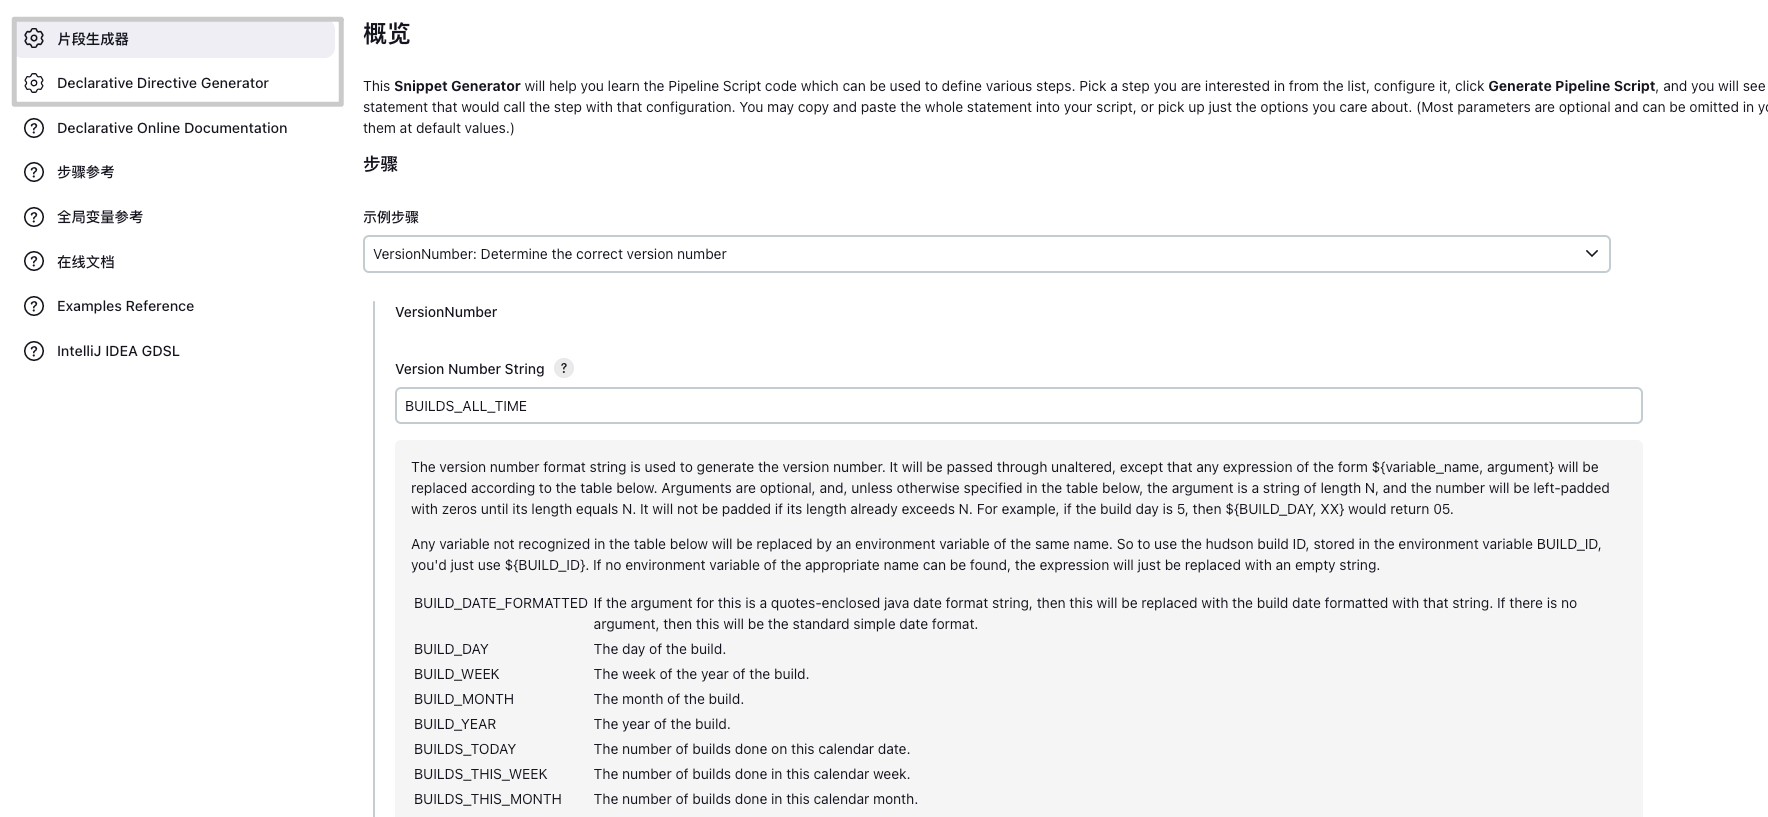
Task: Open the 全局变量参考 text link
Action: pyautogui.click(x=100, y=217)
